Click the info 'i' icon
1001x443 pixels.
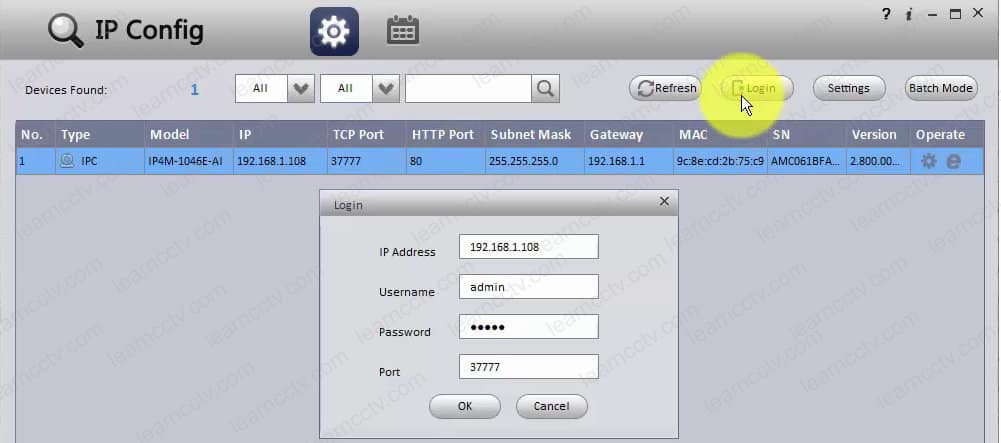click(908, 14)
